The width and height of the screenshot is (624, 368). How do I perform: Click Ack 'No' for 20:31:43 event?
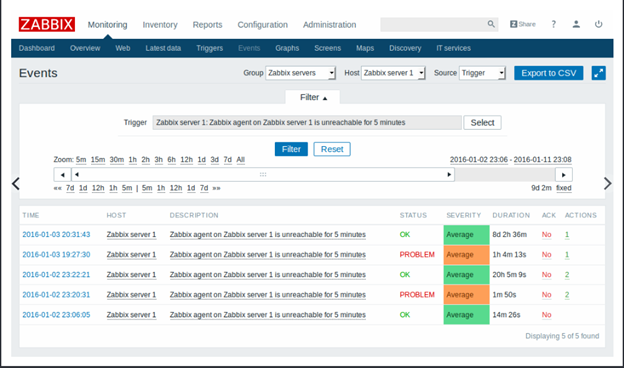point(546,235)
